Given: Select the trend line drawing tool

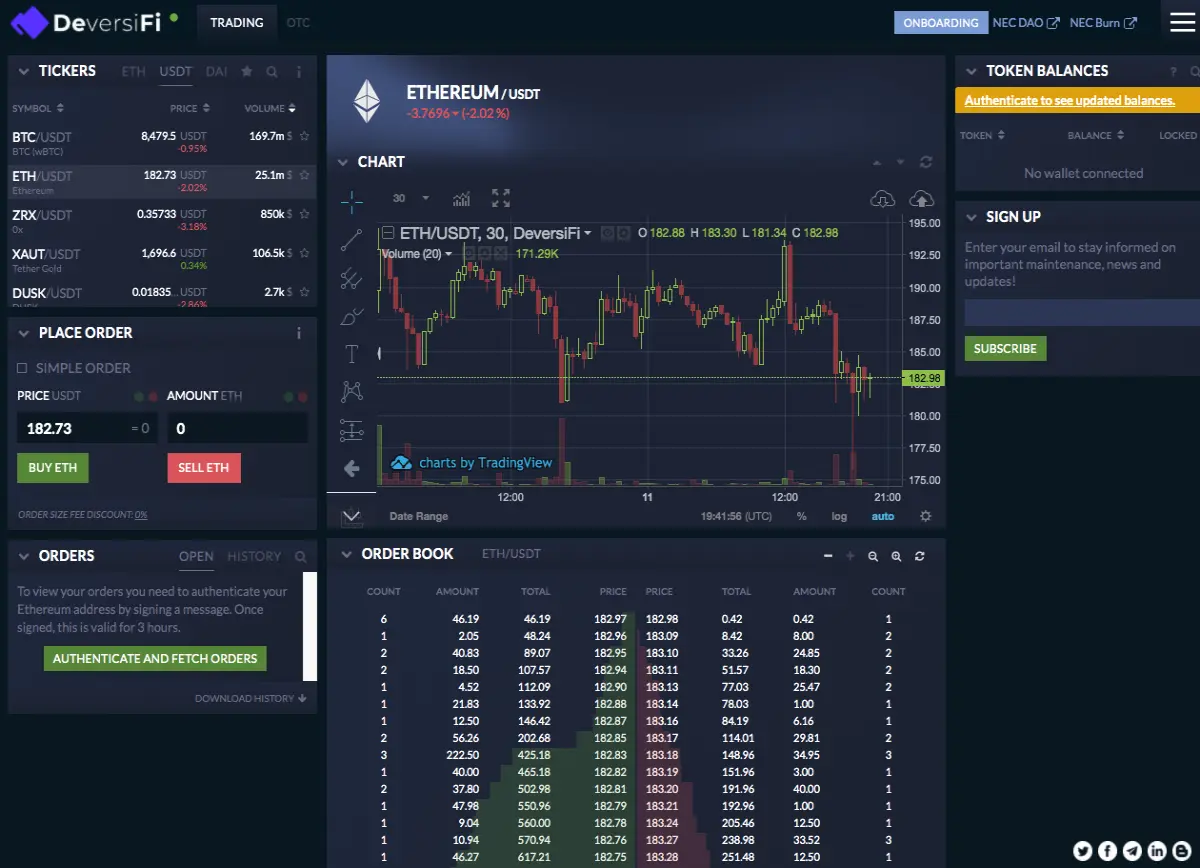Looking at the screenshot, I should pos(351,239).
